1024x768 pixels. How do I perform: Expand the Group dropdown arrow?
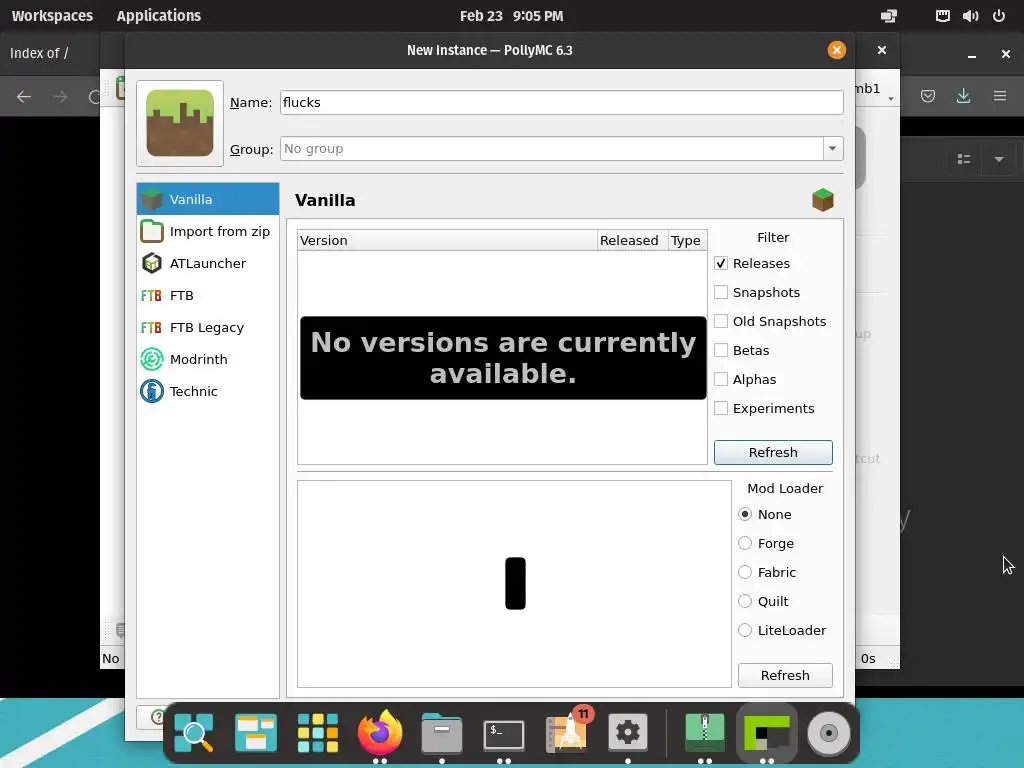coord(833,148)
